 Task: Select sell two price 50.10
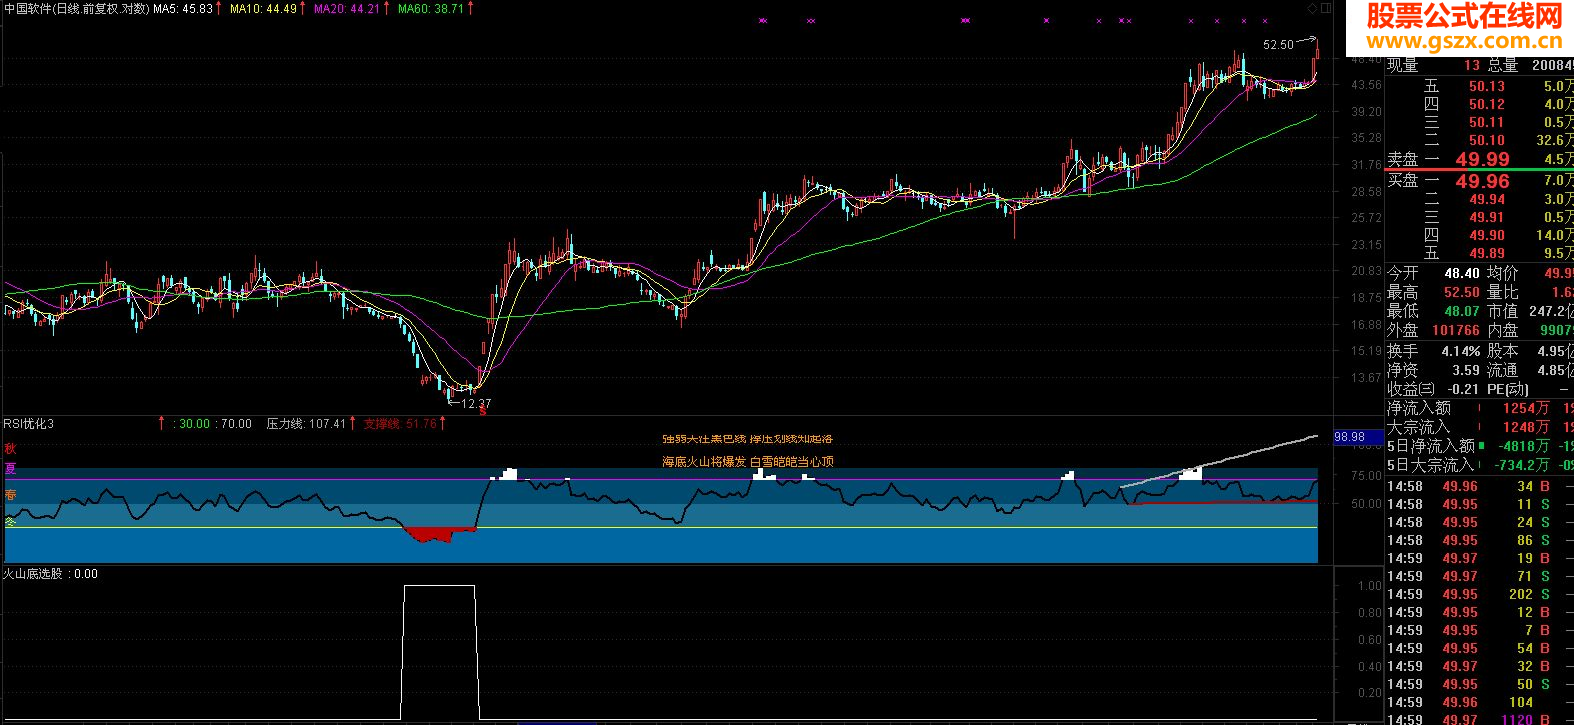click(x=1487, y=140)
